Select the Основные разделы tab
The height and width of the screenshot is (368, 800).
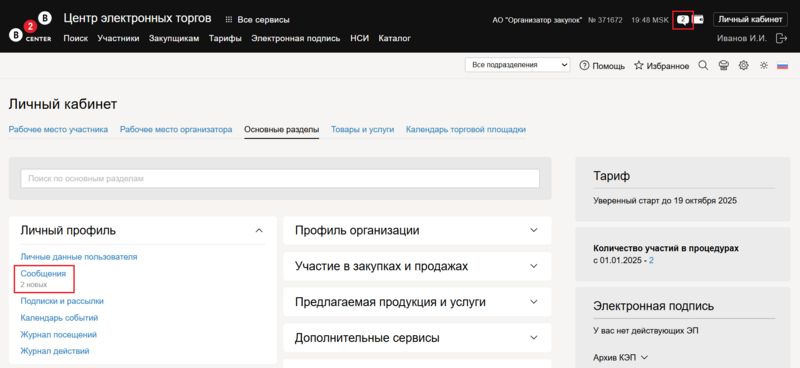coord(282,130)
